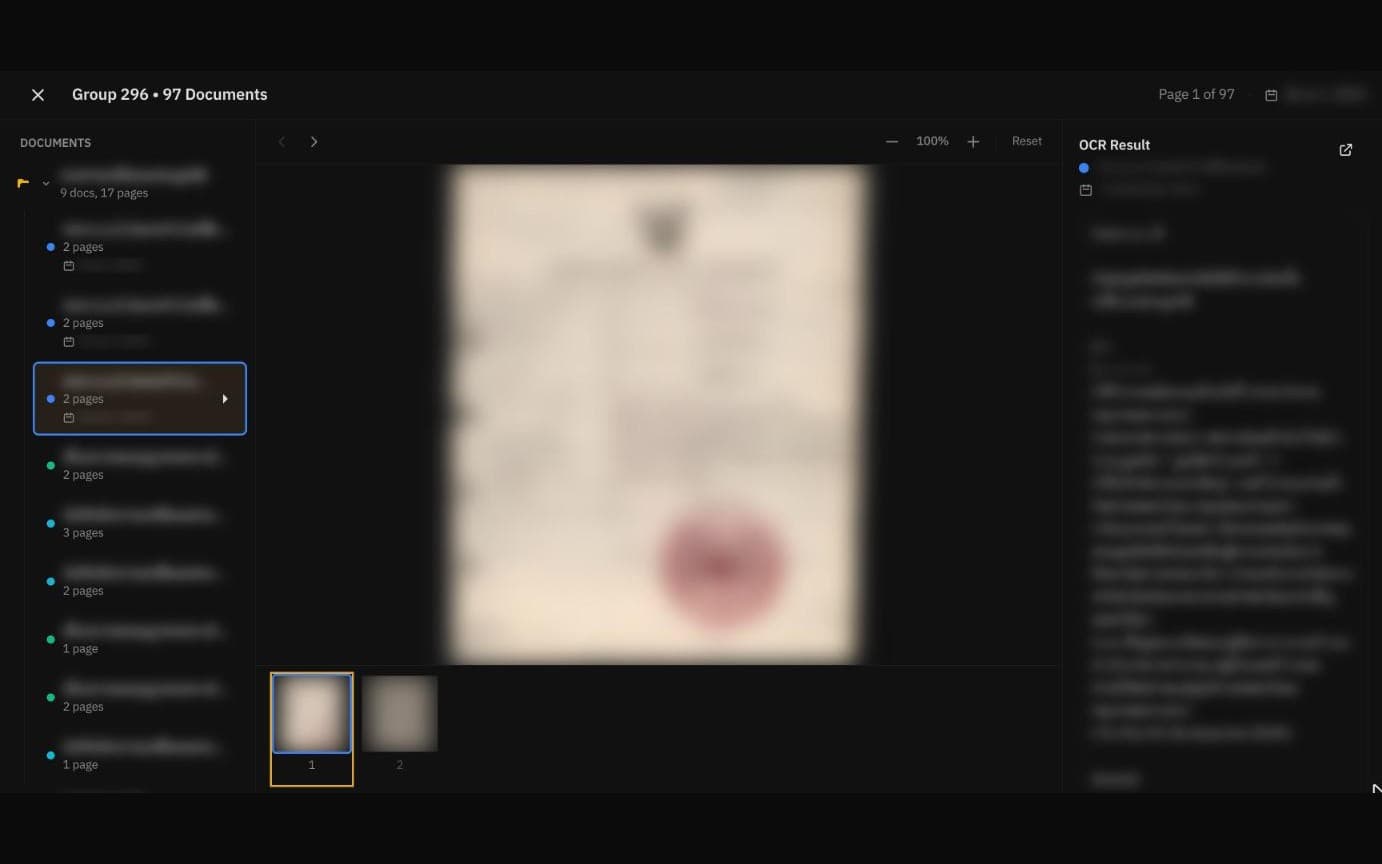Viewport: 1382px width, 864px height.
Task: Click the "DOCUMENTS" sidebar heading
Action: pyautogui.click(x=55, y=143)
